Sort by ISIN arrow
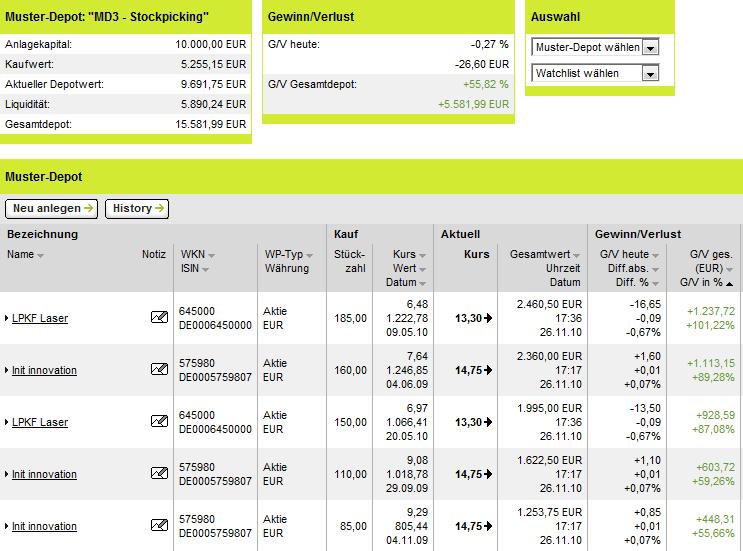Image resolution: width=743 pixels, height=551 pixels. point(205,269)
